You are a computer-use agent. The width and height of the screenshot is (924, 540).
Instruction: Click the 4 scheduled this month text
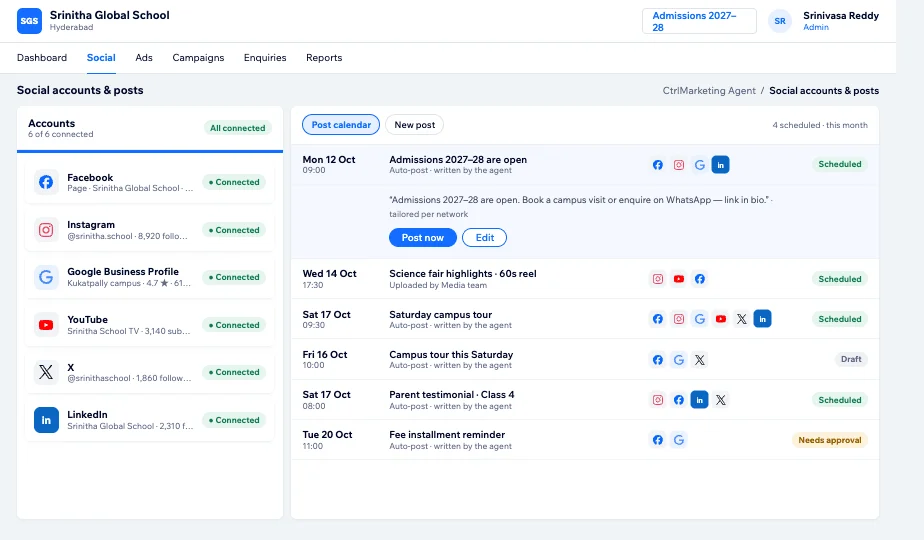pyautogui.click(x=820, y=125)
